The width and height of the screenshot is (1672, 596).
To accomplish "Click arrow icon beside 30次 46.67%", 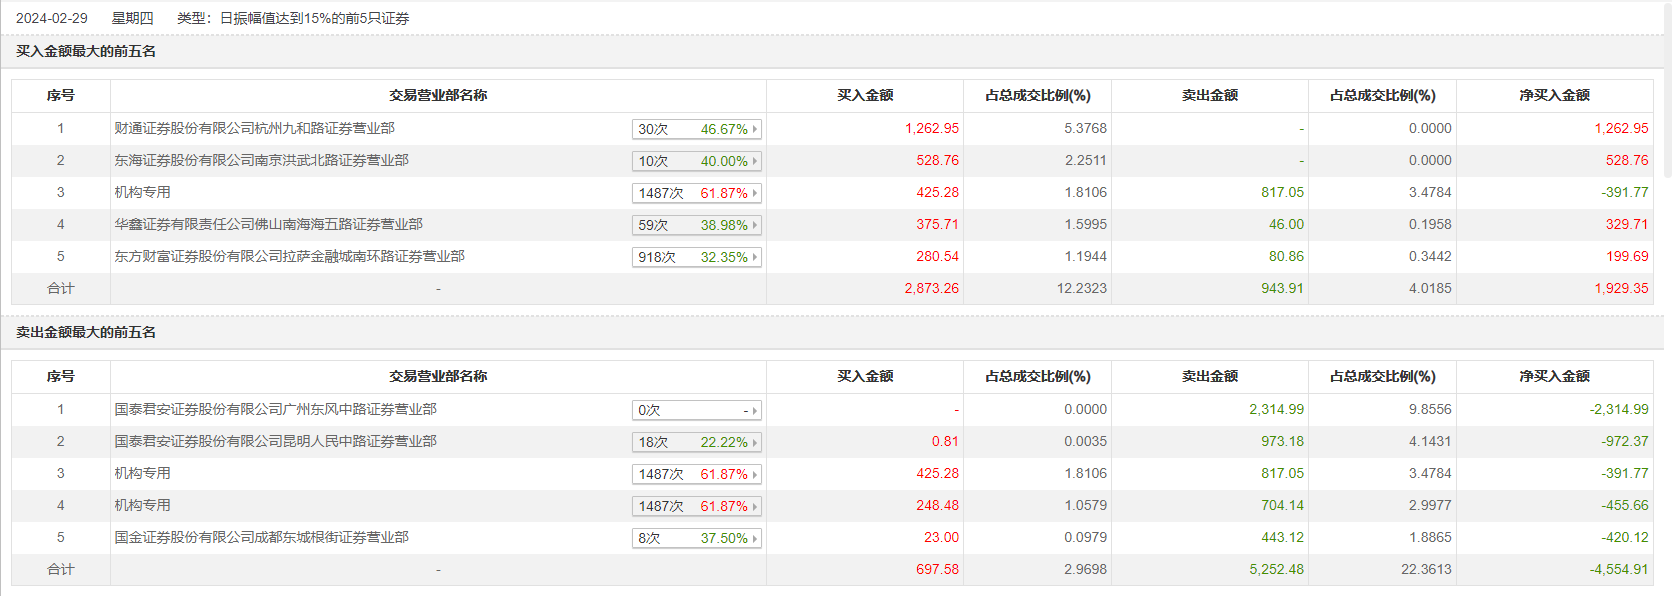I will [755, 129].
